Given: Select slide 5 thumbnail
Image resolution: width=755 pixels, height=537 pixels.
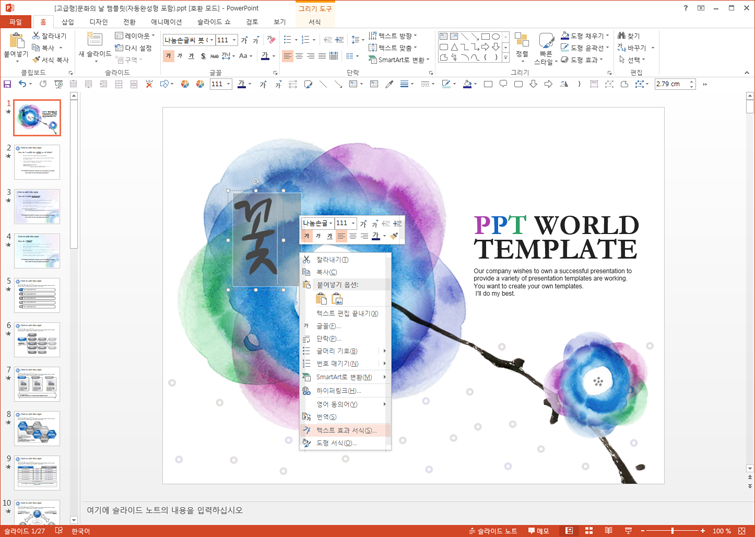Looking at the screenshot, I should tap(37, 295).
